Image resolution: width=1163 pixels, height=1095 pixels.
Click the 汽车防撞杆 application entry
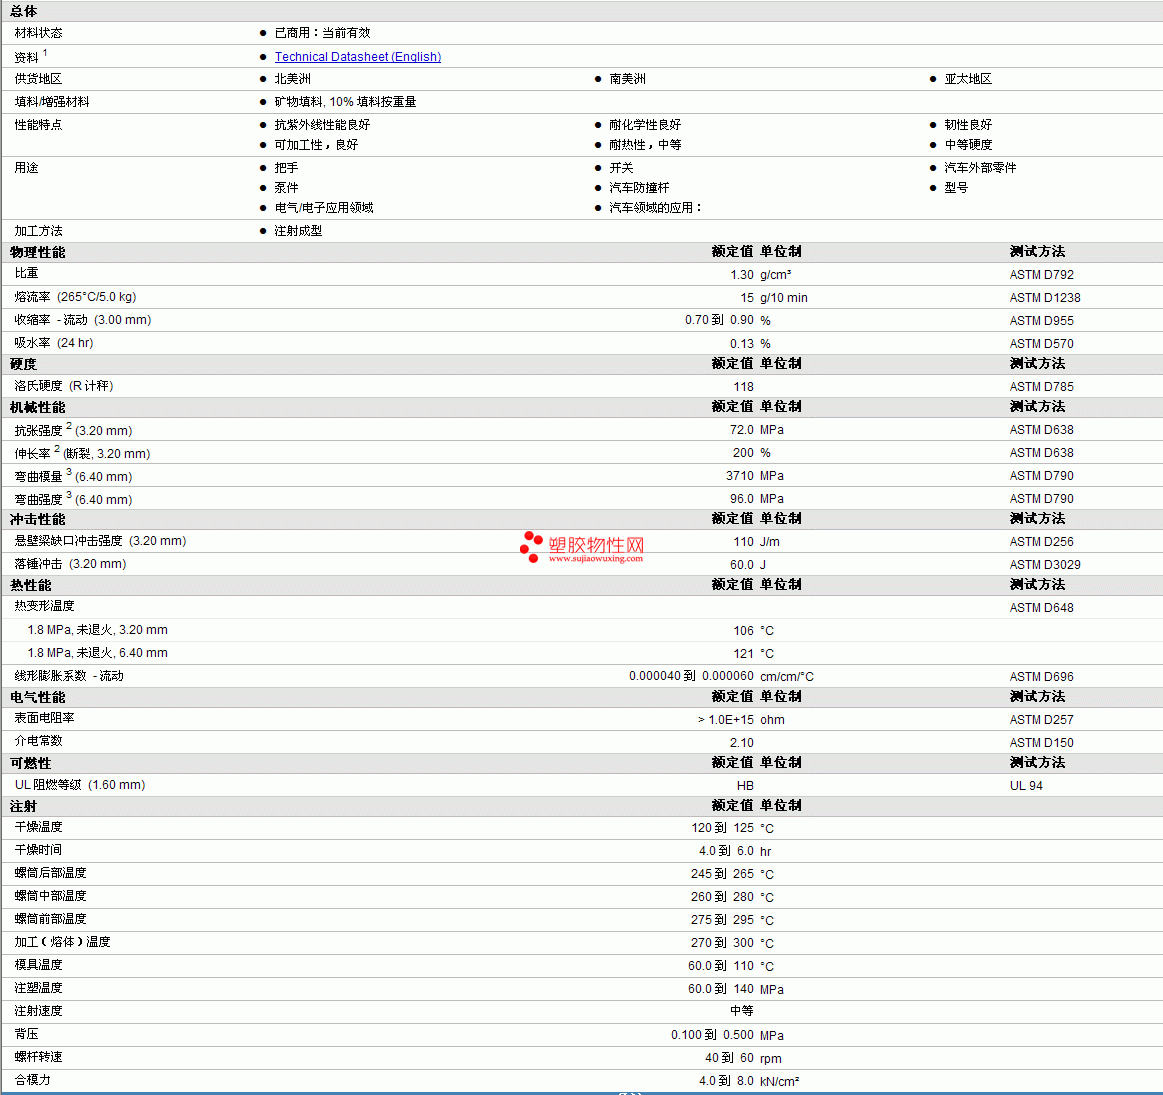[x=639, y=188]
